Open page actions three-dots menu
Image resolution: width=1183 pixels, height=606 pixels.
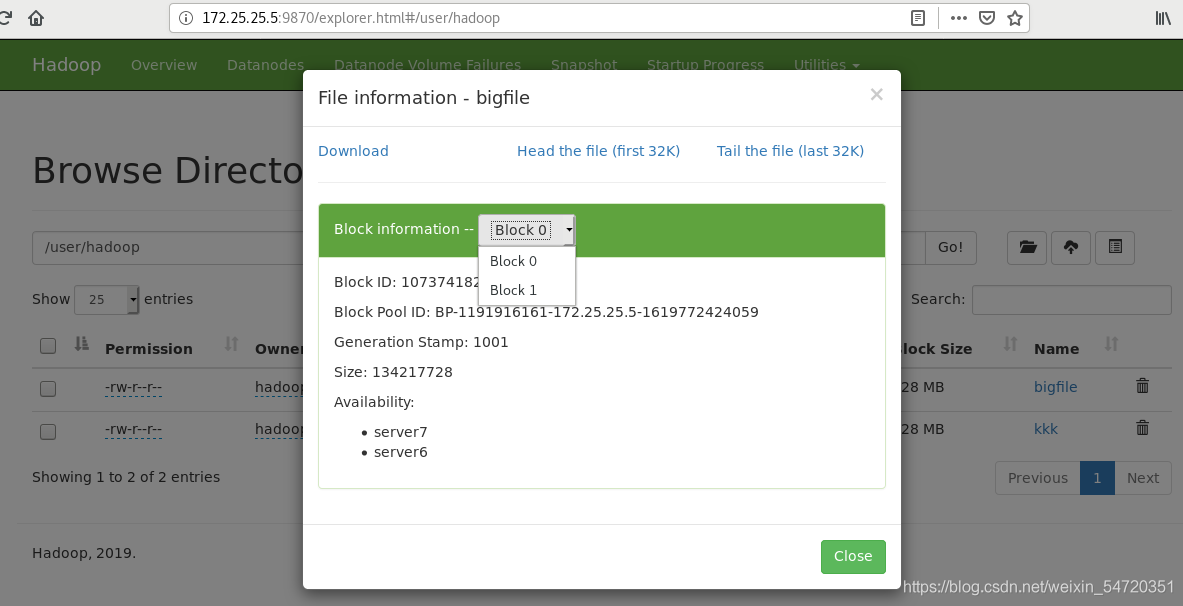[958, 18]
